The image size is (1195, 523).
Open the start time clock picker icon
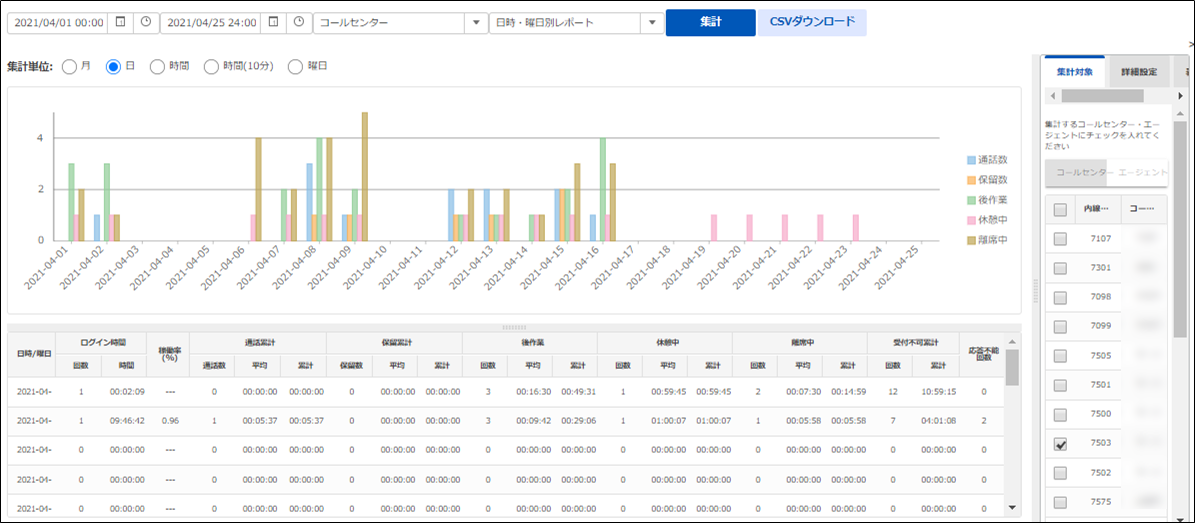(x=146, y=23)
